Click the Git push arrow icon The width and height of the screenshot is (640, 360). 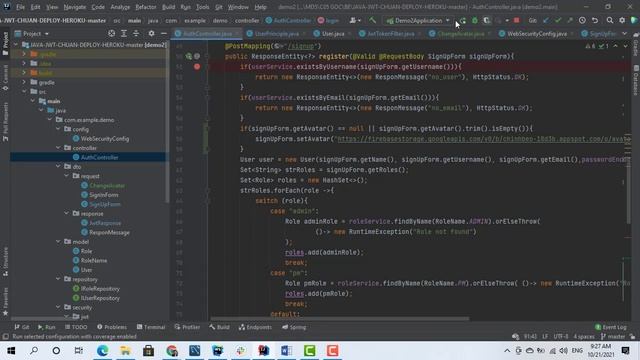click(x=570, y=20)
